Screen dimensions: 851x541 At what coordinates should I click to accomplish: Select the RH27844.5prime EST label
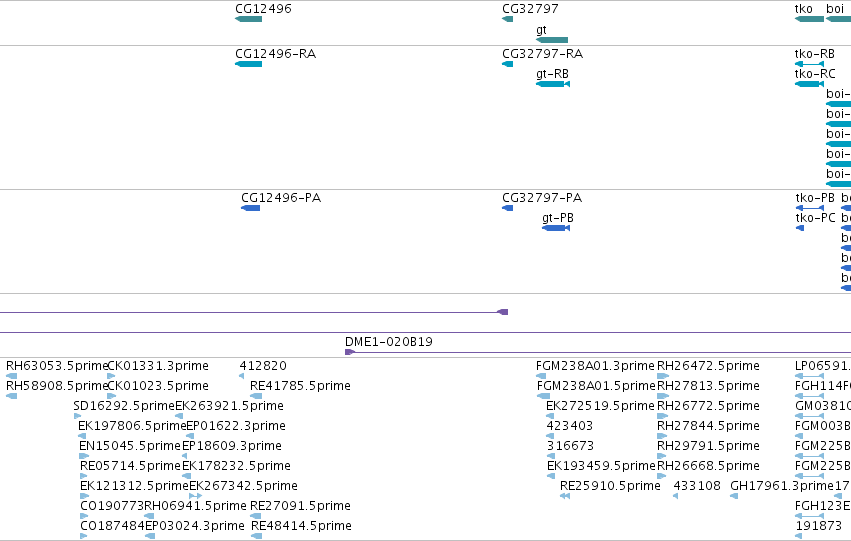(x=708, y=426)
